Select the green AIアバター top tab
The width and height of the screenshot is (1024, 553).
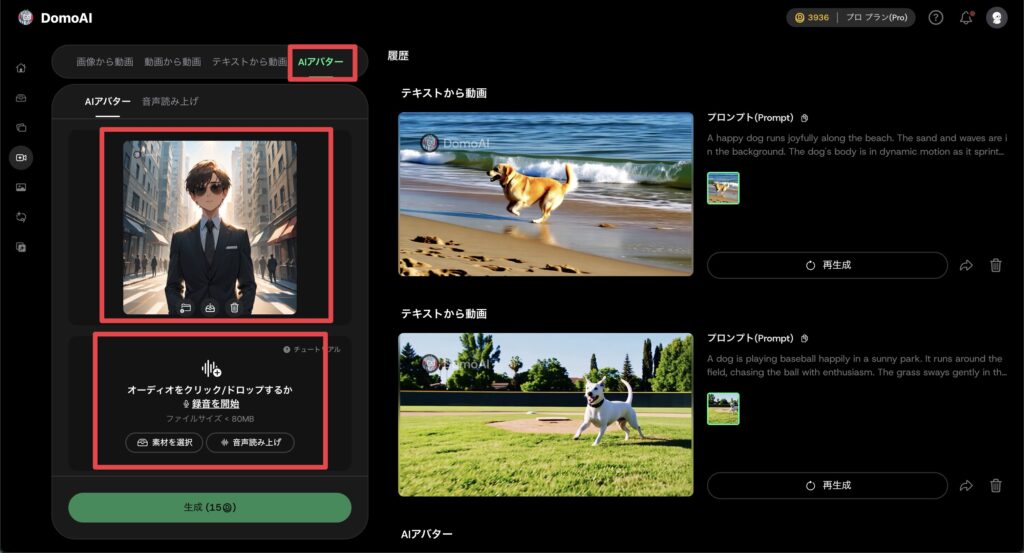pyautogui.click(x=321, y=62)
